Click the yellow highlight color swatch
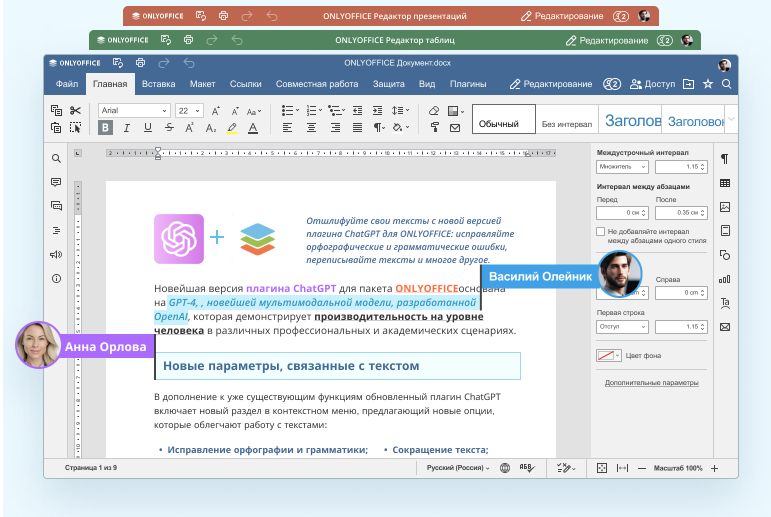771x517 pixels. [232, 128]
